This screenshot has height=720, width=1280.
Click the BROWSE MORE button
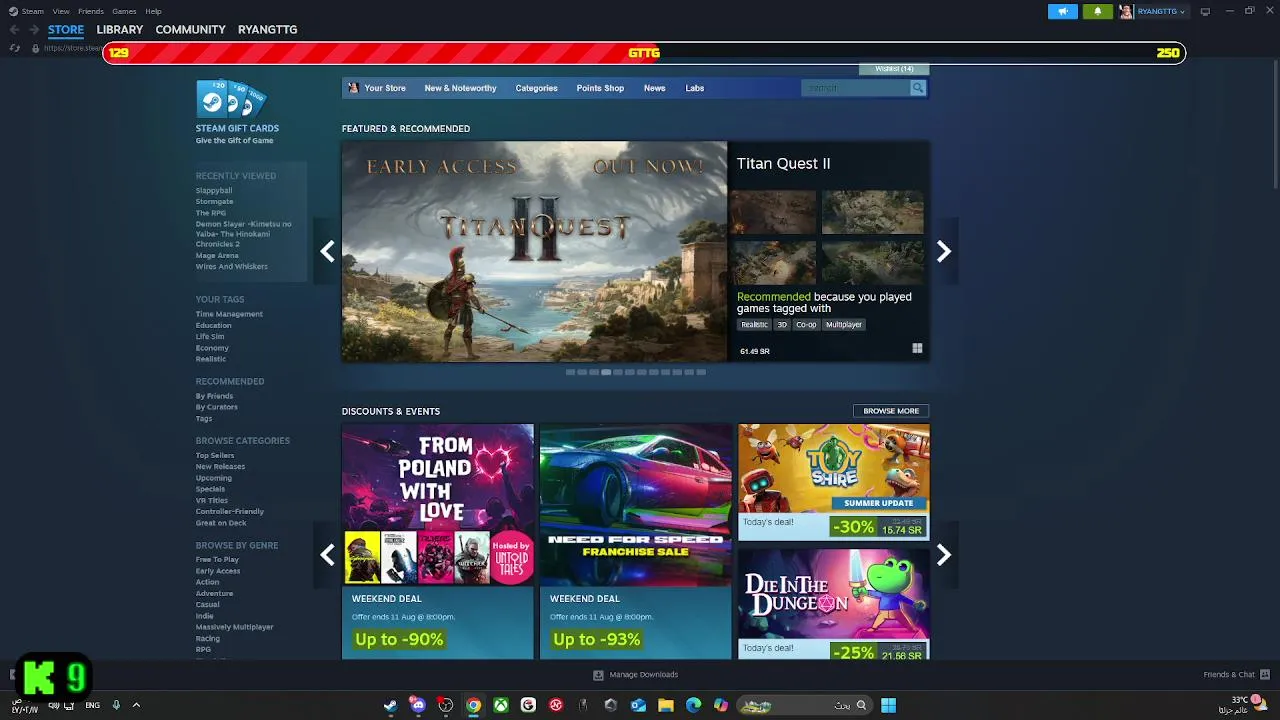(891, 411)
